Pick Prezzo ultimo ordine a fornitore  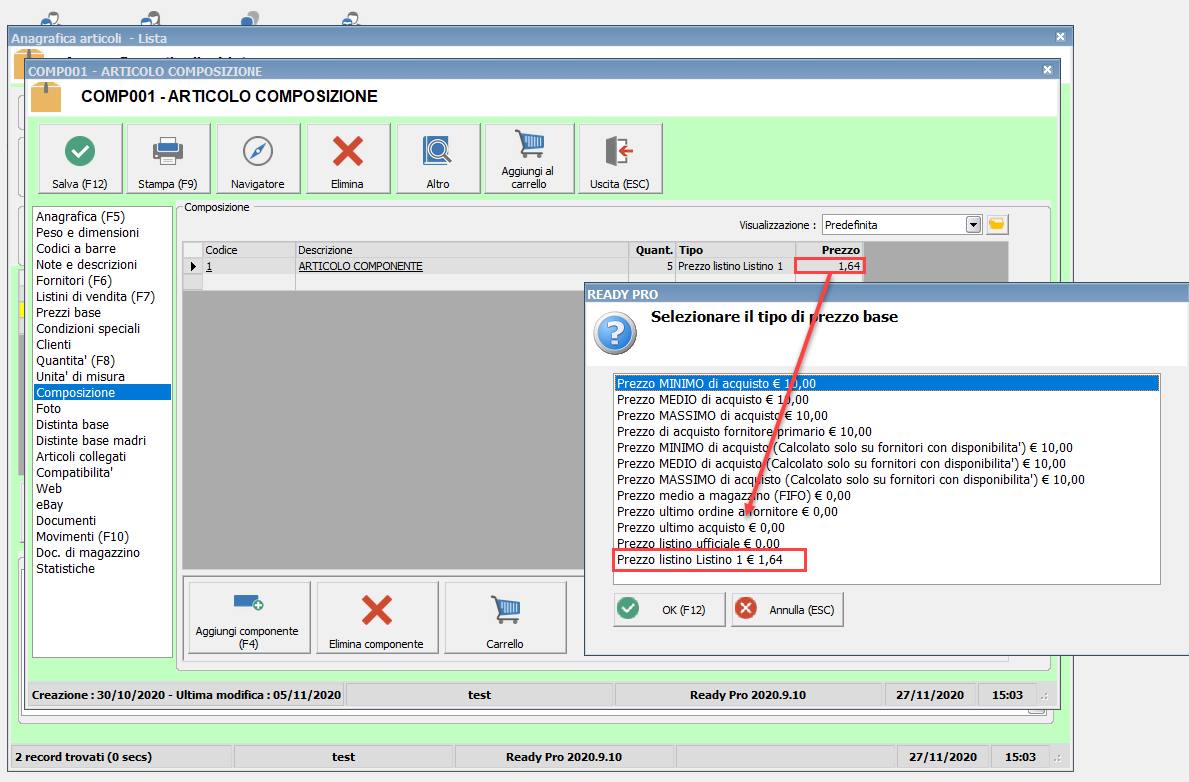pyautogui.click(x=886, y=511)
